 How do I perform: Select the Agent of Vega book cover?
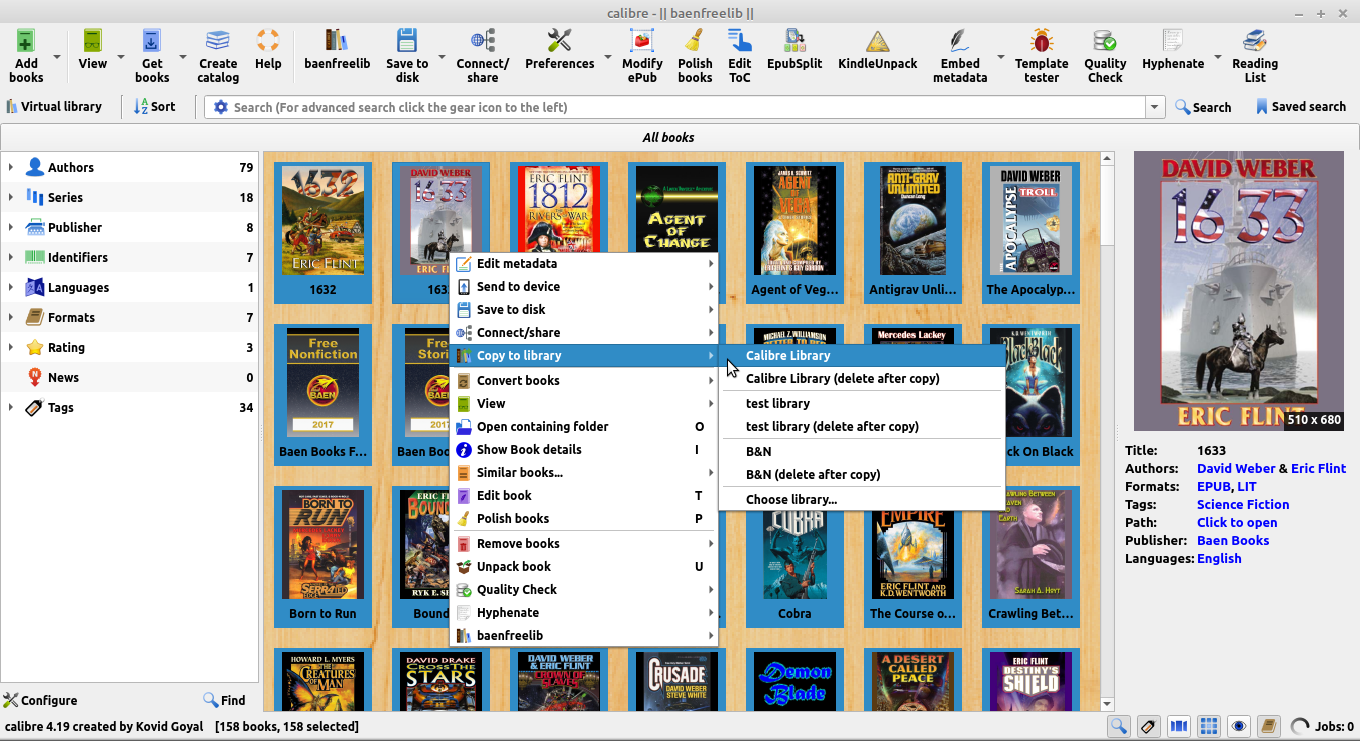point(795,221)
